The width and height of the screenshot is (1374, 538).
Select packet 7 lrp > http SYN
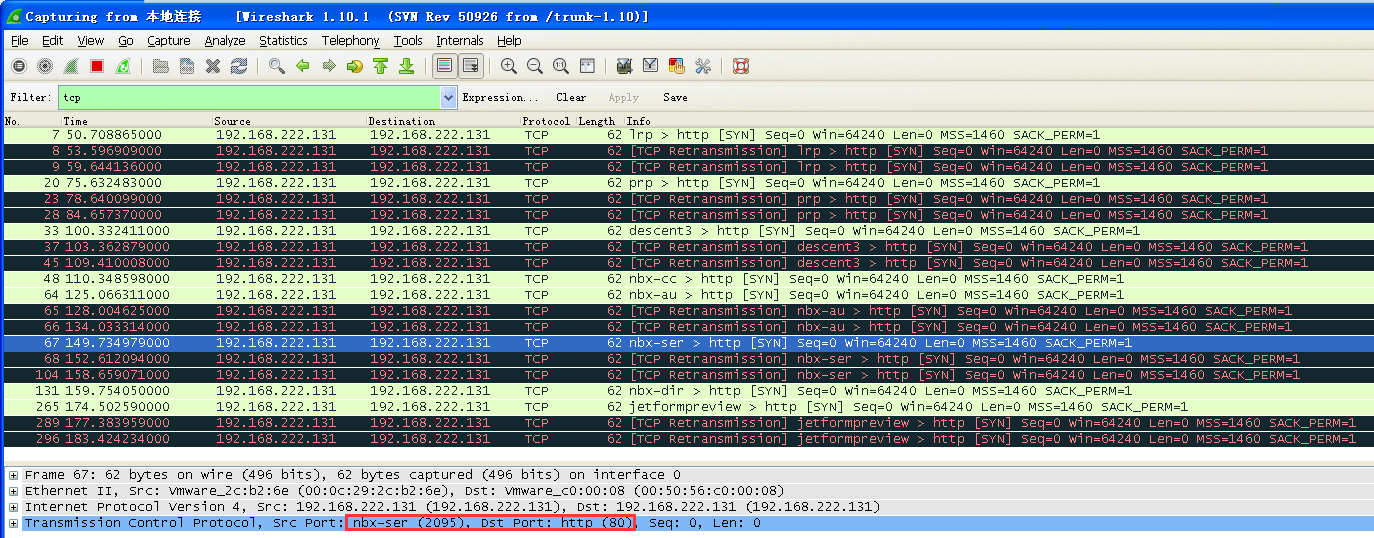(687, 135)
